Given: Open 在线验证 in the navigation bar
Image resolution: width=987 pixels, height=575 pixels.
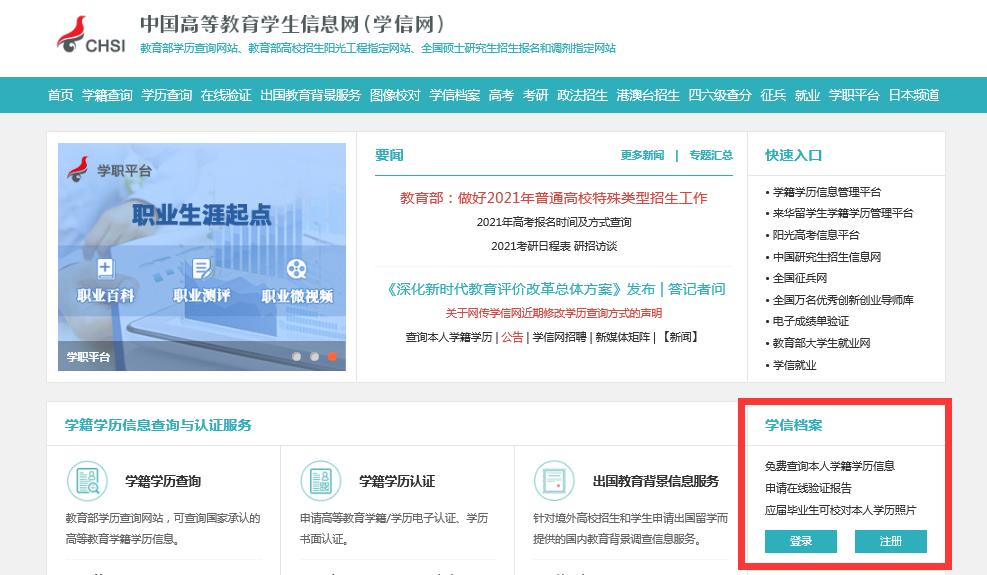Looking at the screenshot, I should 226,95.
